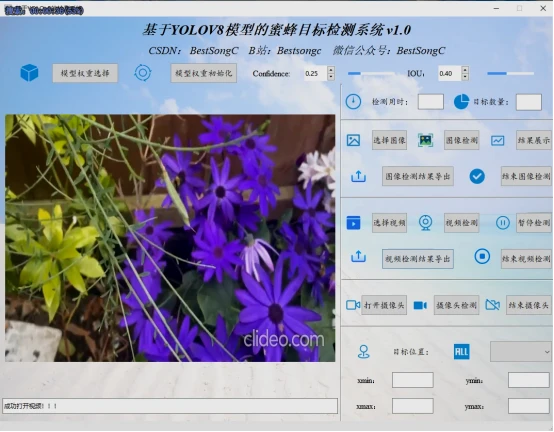The height and width of the screenshot is (432, 554).
Task: Click the blue cube model icon
Action: (x=29, y=73)
